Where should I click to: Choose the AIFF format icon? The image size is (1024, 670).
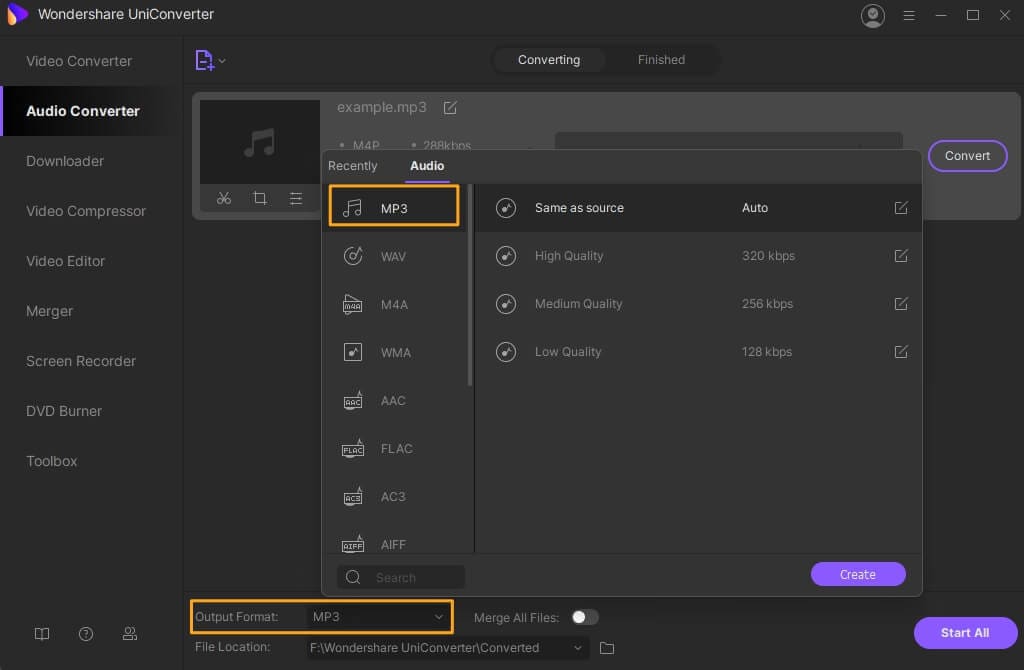click(353, 545)
